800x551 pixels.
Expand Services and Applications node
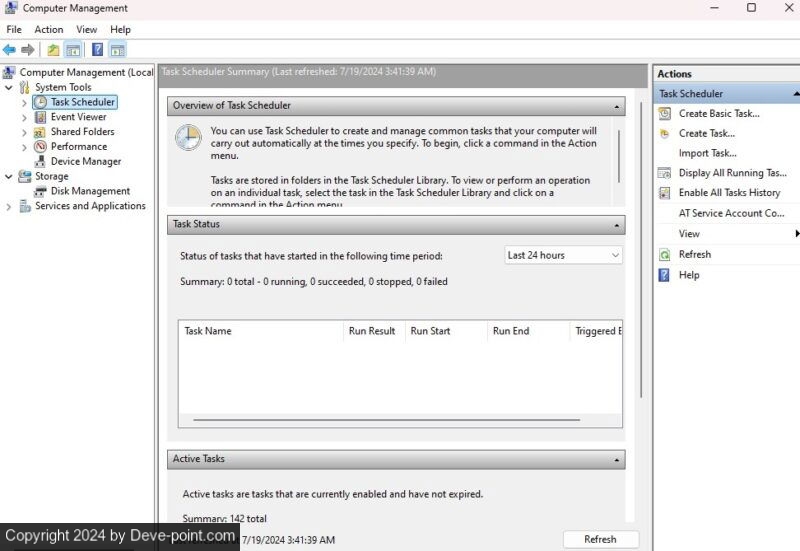(x=10, y=206)
